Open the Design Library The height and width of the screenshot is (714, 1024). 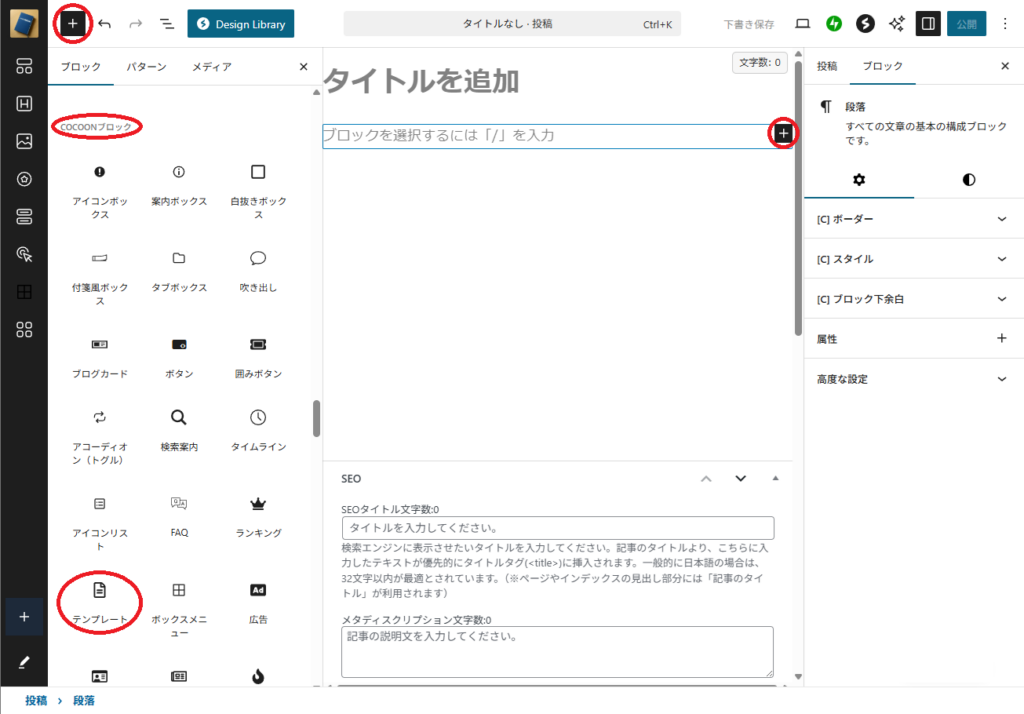(240, 23)
